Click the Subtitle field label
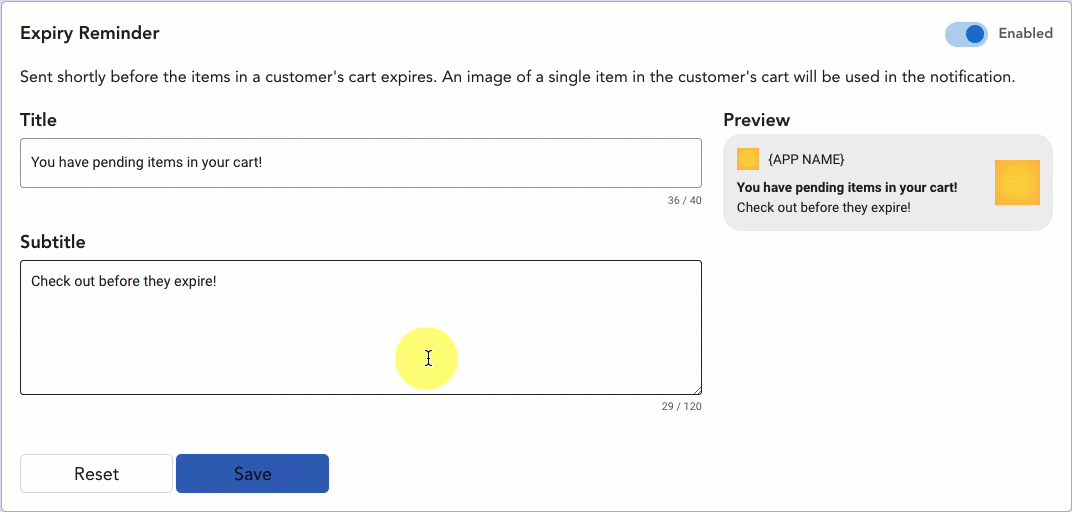Viewport: 1072px width, 512px height. 53,242
